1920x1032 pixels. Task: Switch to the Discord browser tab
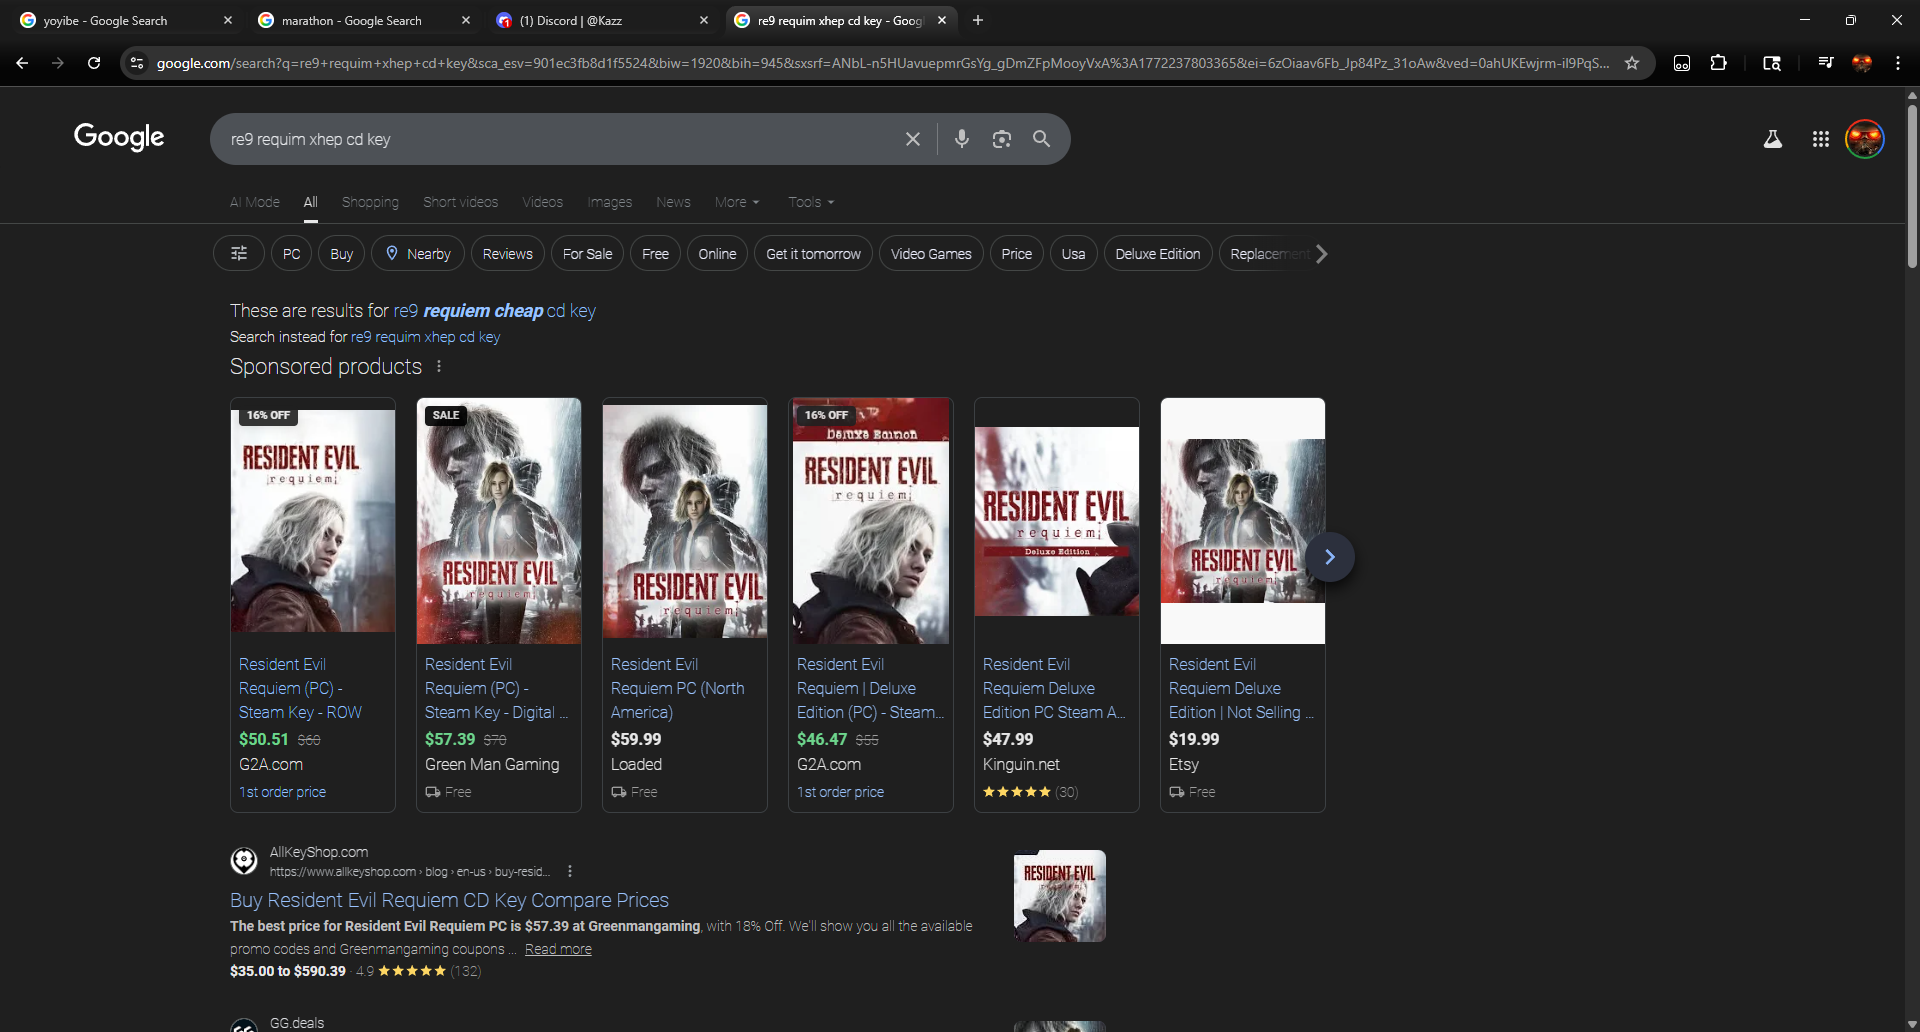pos(580,20)
